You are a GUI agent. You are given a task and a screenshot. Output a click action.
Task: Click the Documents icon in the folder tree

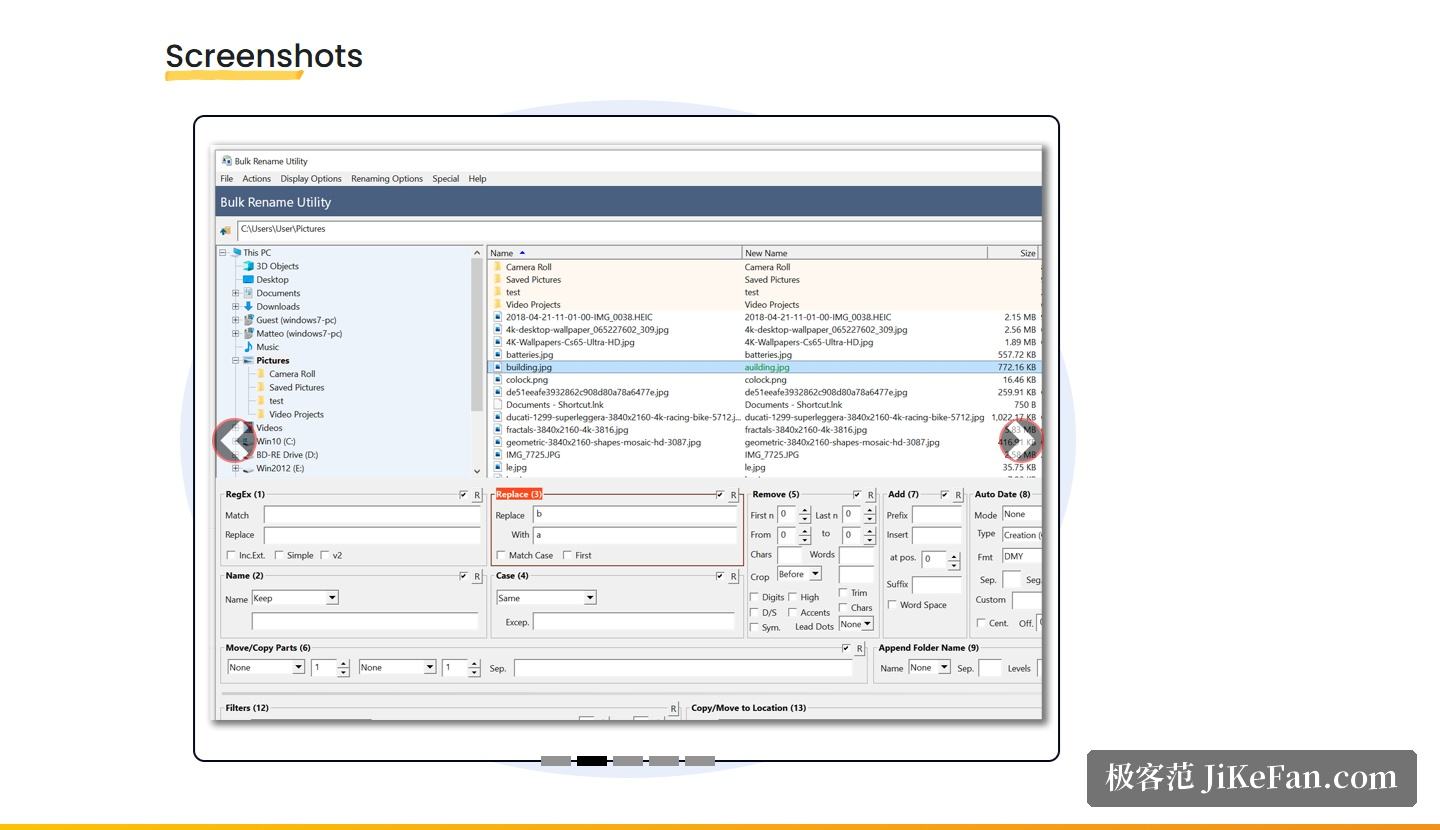point(248,293)
